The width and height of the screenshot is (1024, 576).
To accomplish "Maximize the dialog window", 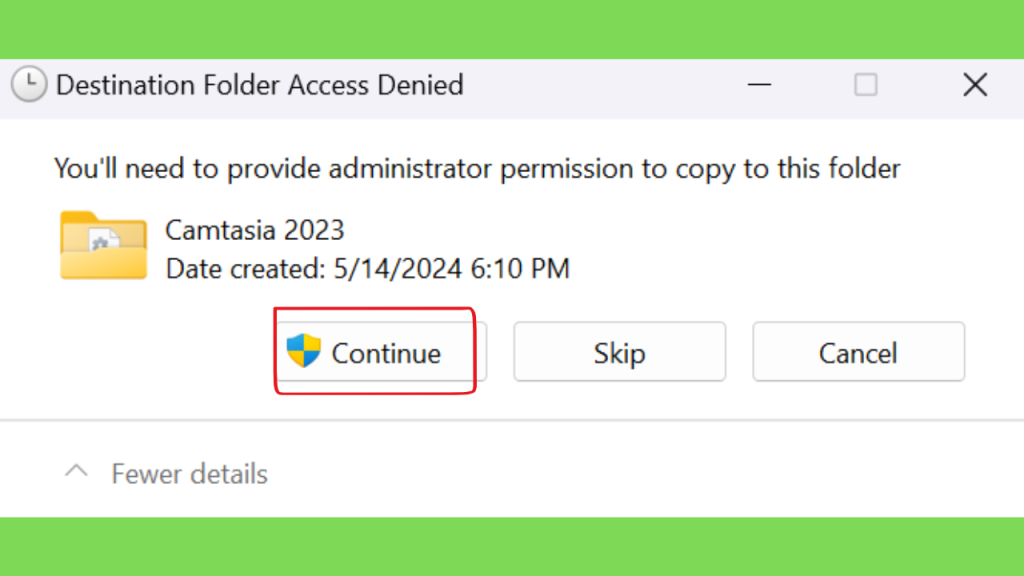I will point(866,85).
